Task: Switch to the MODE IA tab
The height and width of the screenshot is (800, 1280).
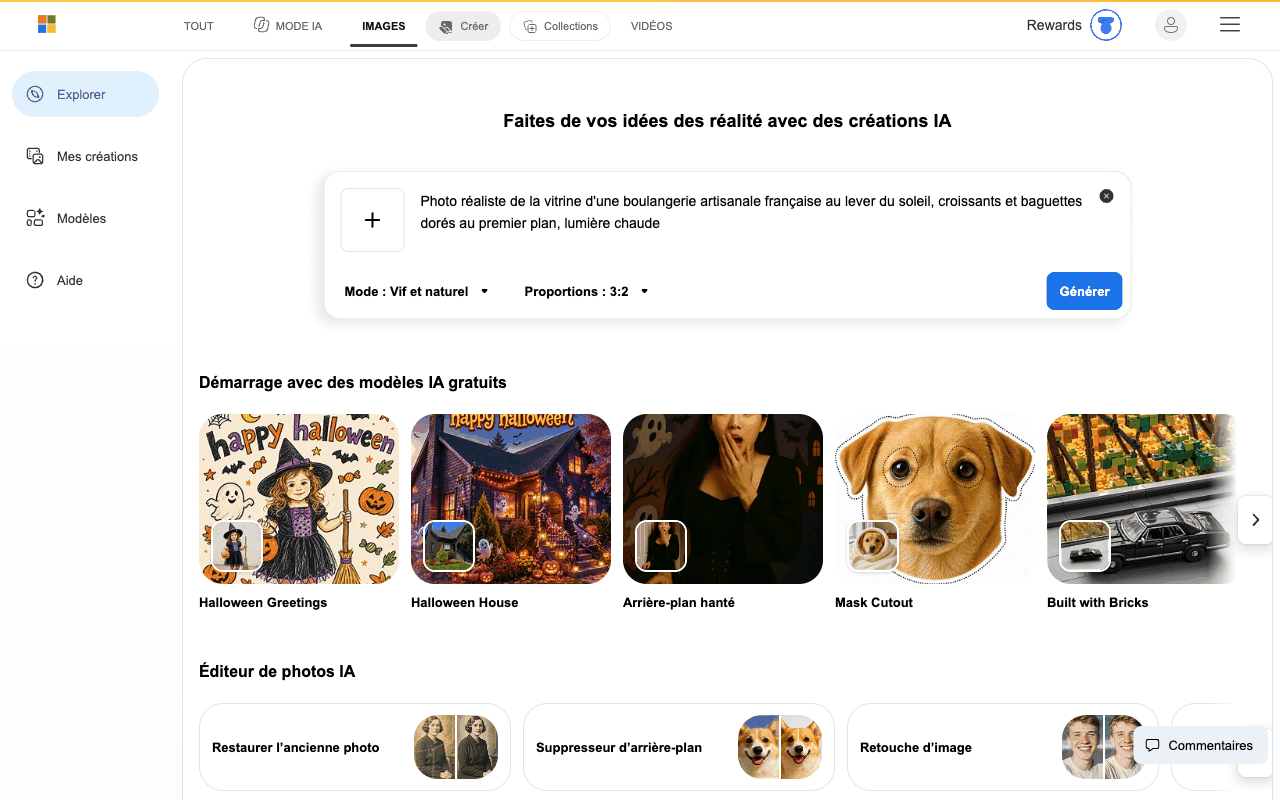Action: 288,26
